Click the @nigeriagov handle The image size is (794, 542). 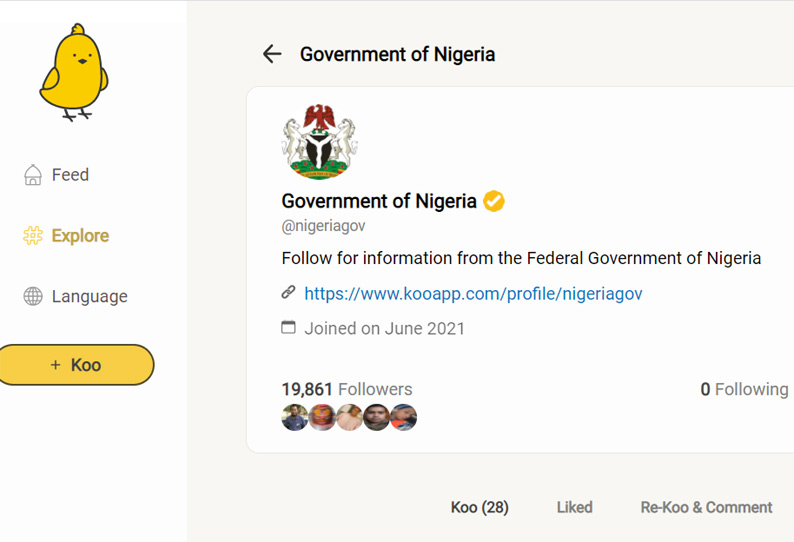(x=323, y=226)
